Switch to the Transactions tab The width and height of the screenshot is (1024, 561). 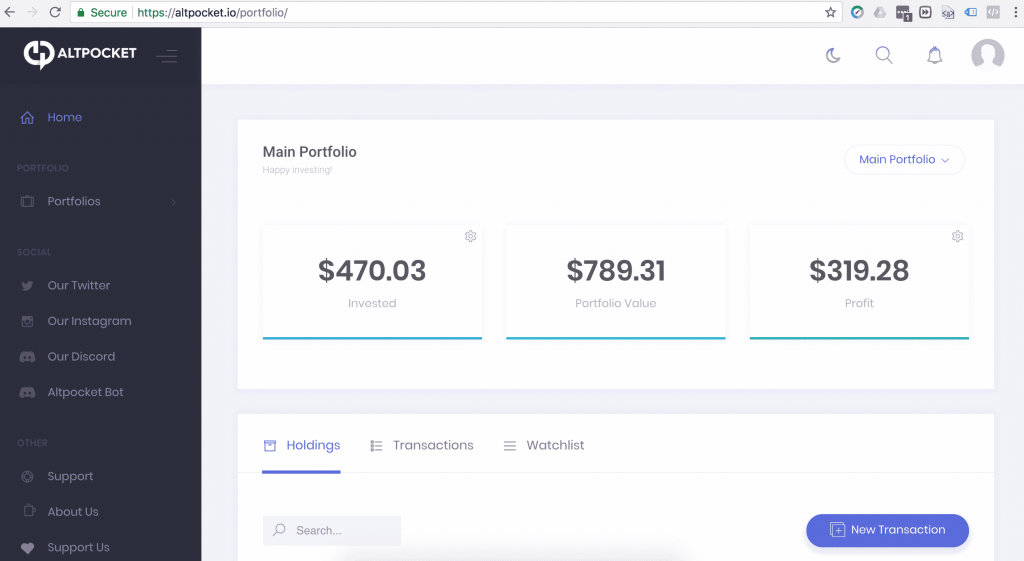421,445
